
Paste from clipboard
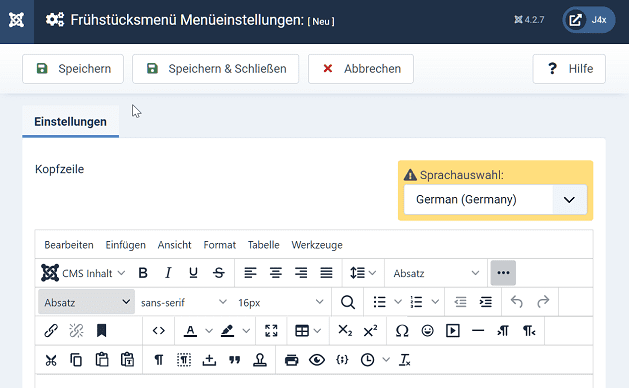coord(101,360)
